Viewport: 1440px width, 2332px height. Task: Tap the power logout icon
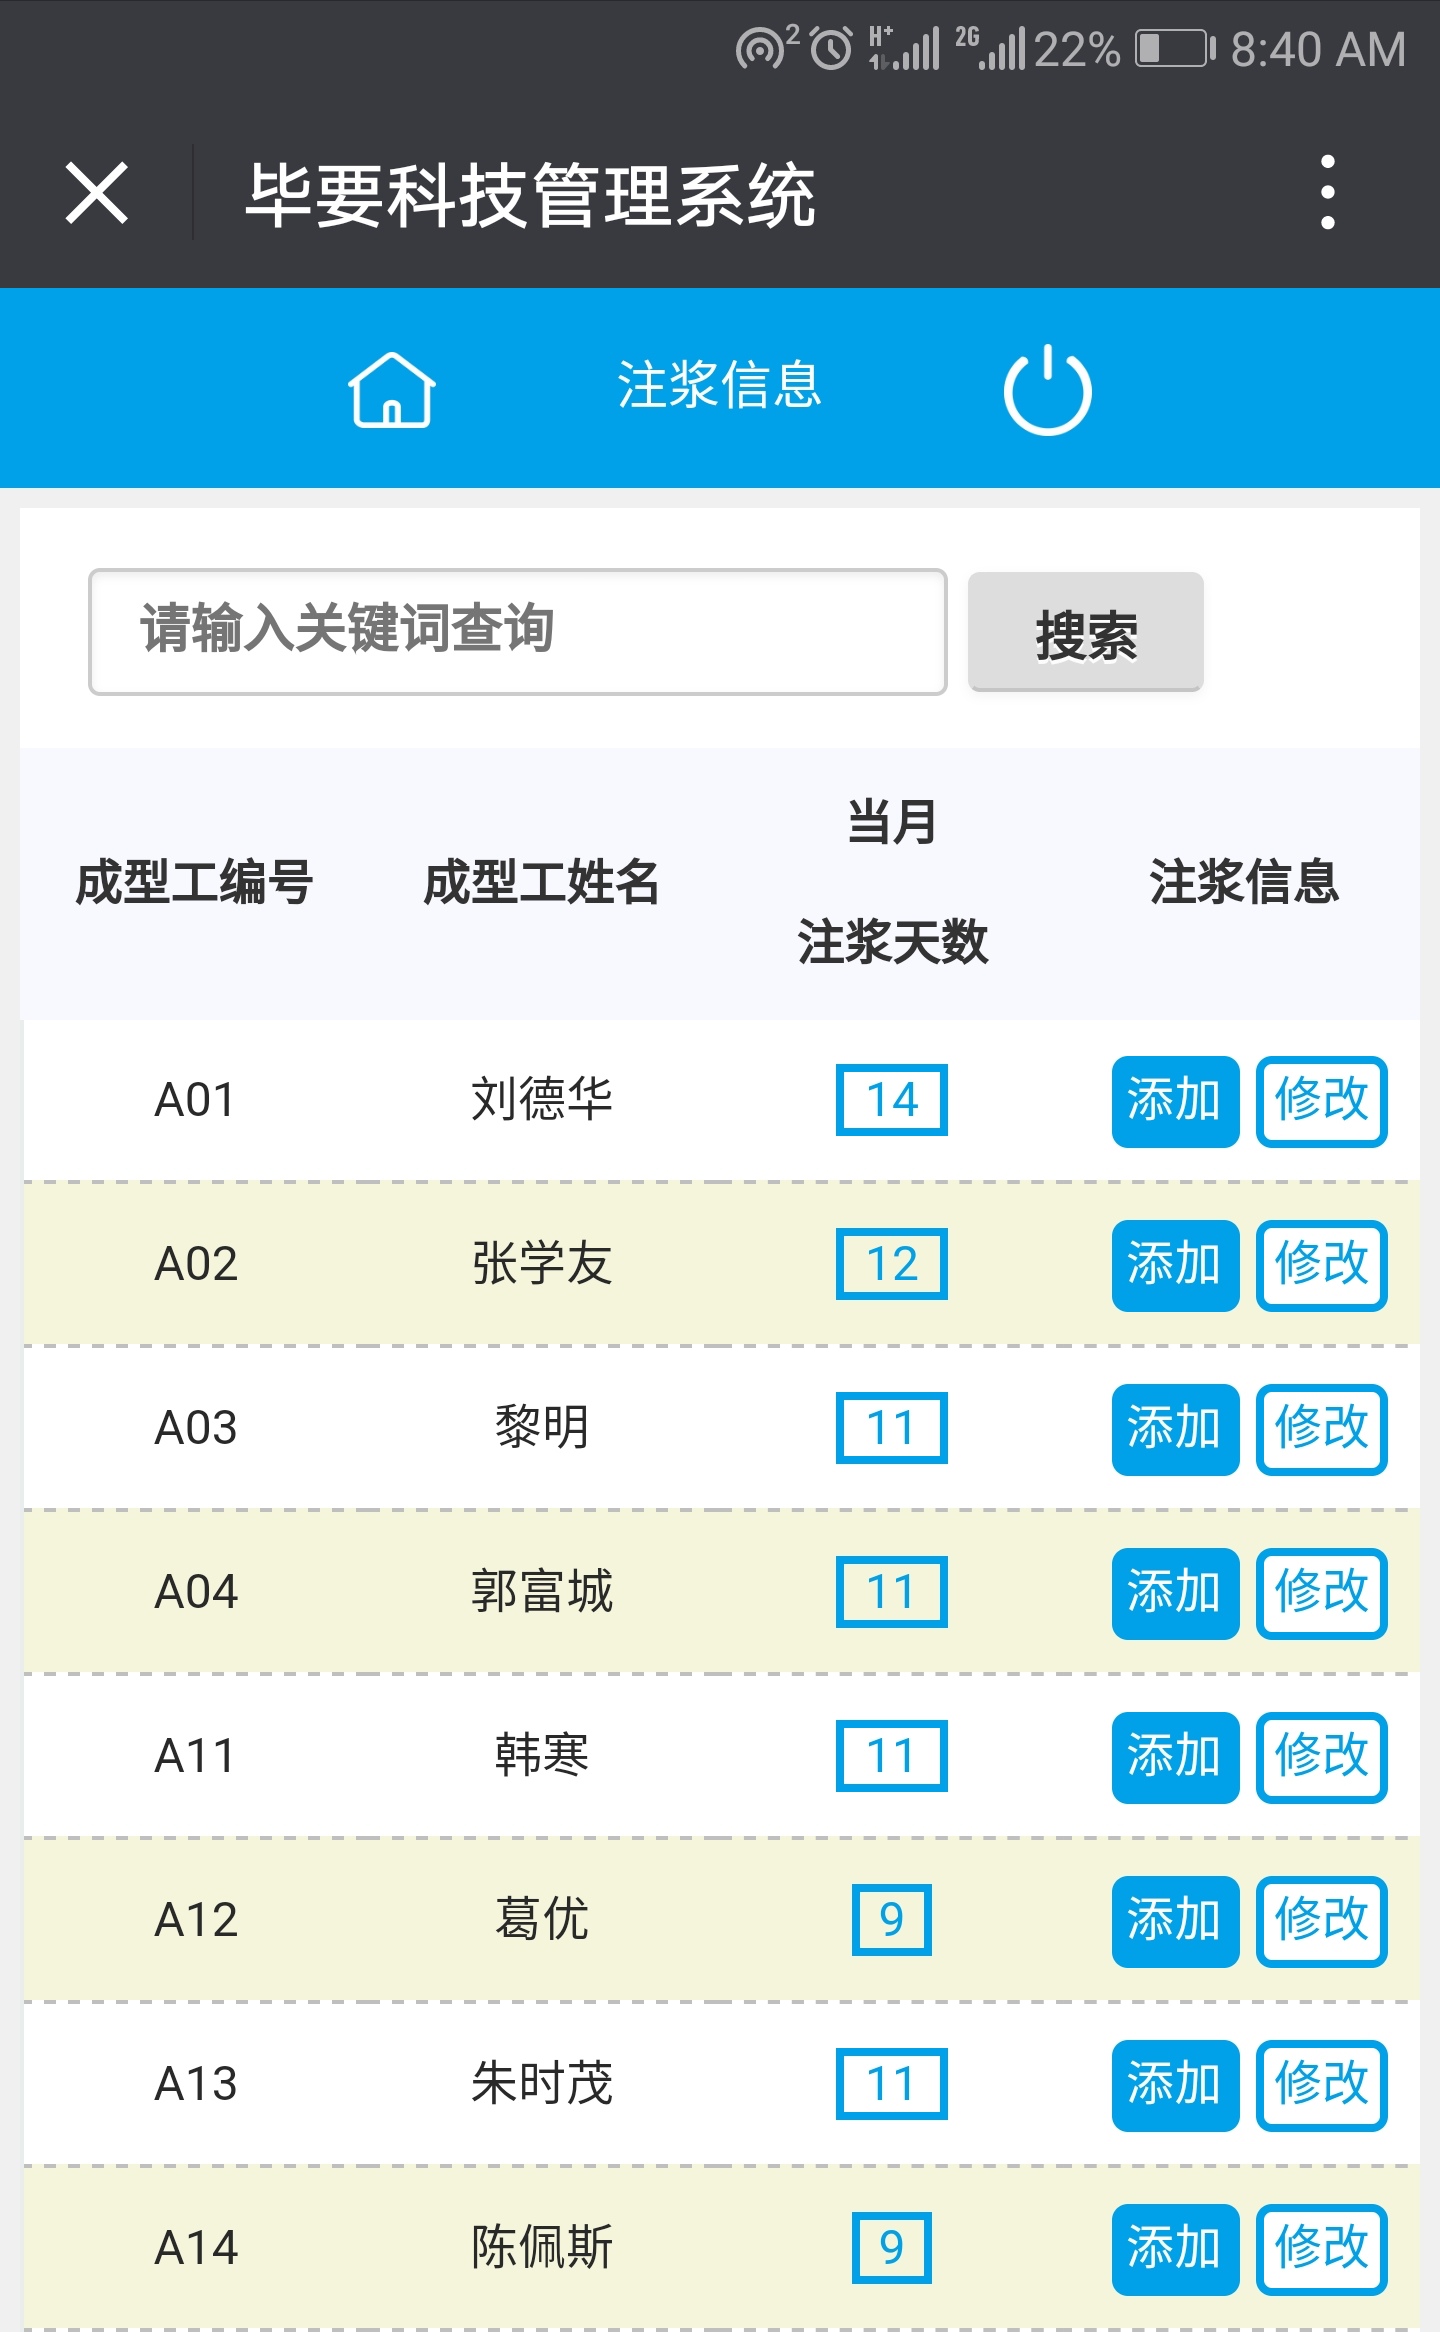pyautogui.click(x=1047, y=390)
